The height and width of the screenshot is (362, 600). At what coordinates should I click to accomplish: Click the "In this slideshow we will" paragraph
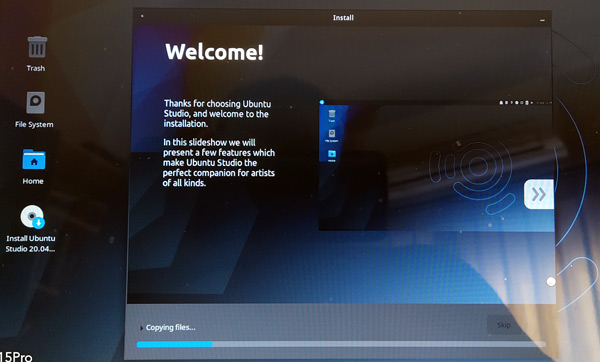[219, 163]
